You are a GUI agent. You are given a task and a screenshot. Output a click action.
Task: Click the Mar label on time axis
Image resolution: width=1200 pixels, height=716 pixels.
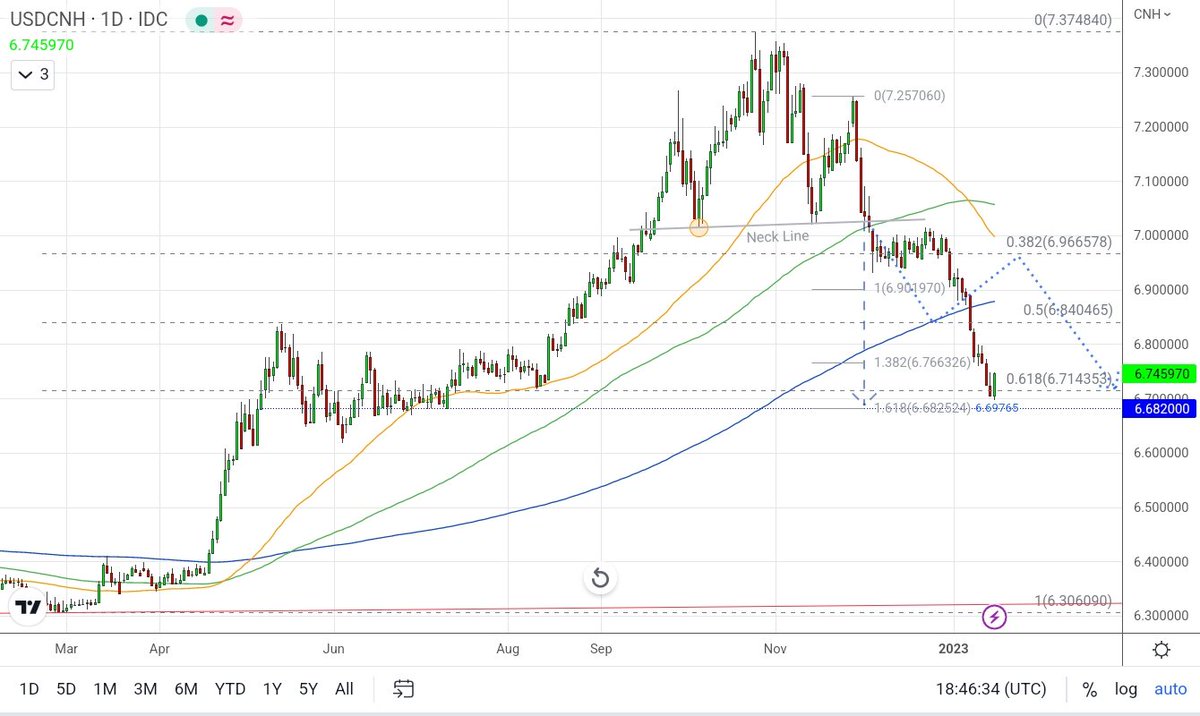click(x=66, y=648)
